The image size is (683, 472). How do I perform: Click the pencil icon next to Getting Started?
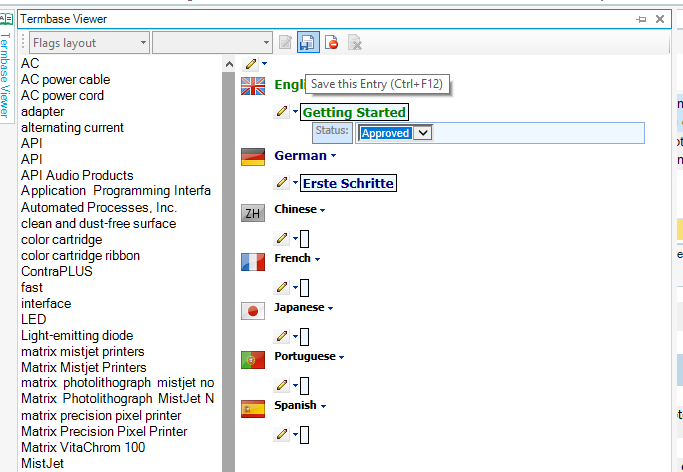(x=283, y=112)
